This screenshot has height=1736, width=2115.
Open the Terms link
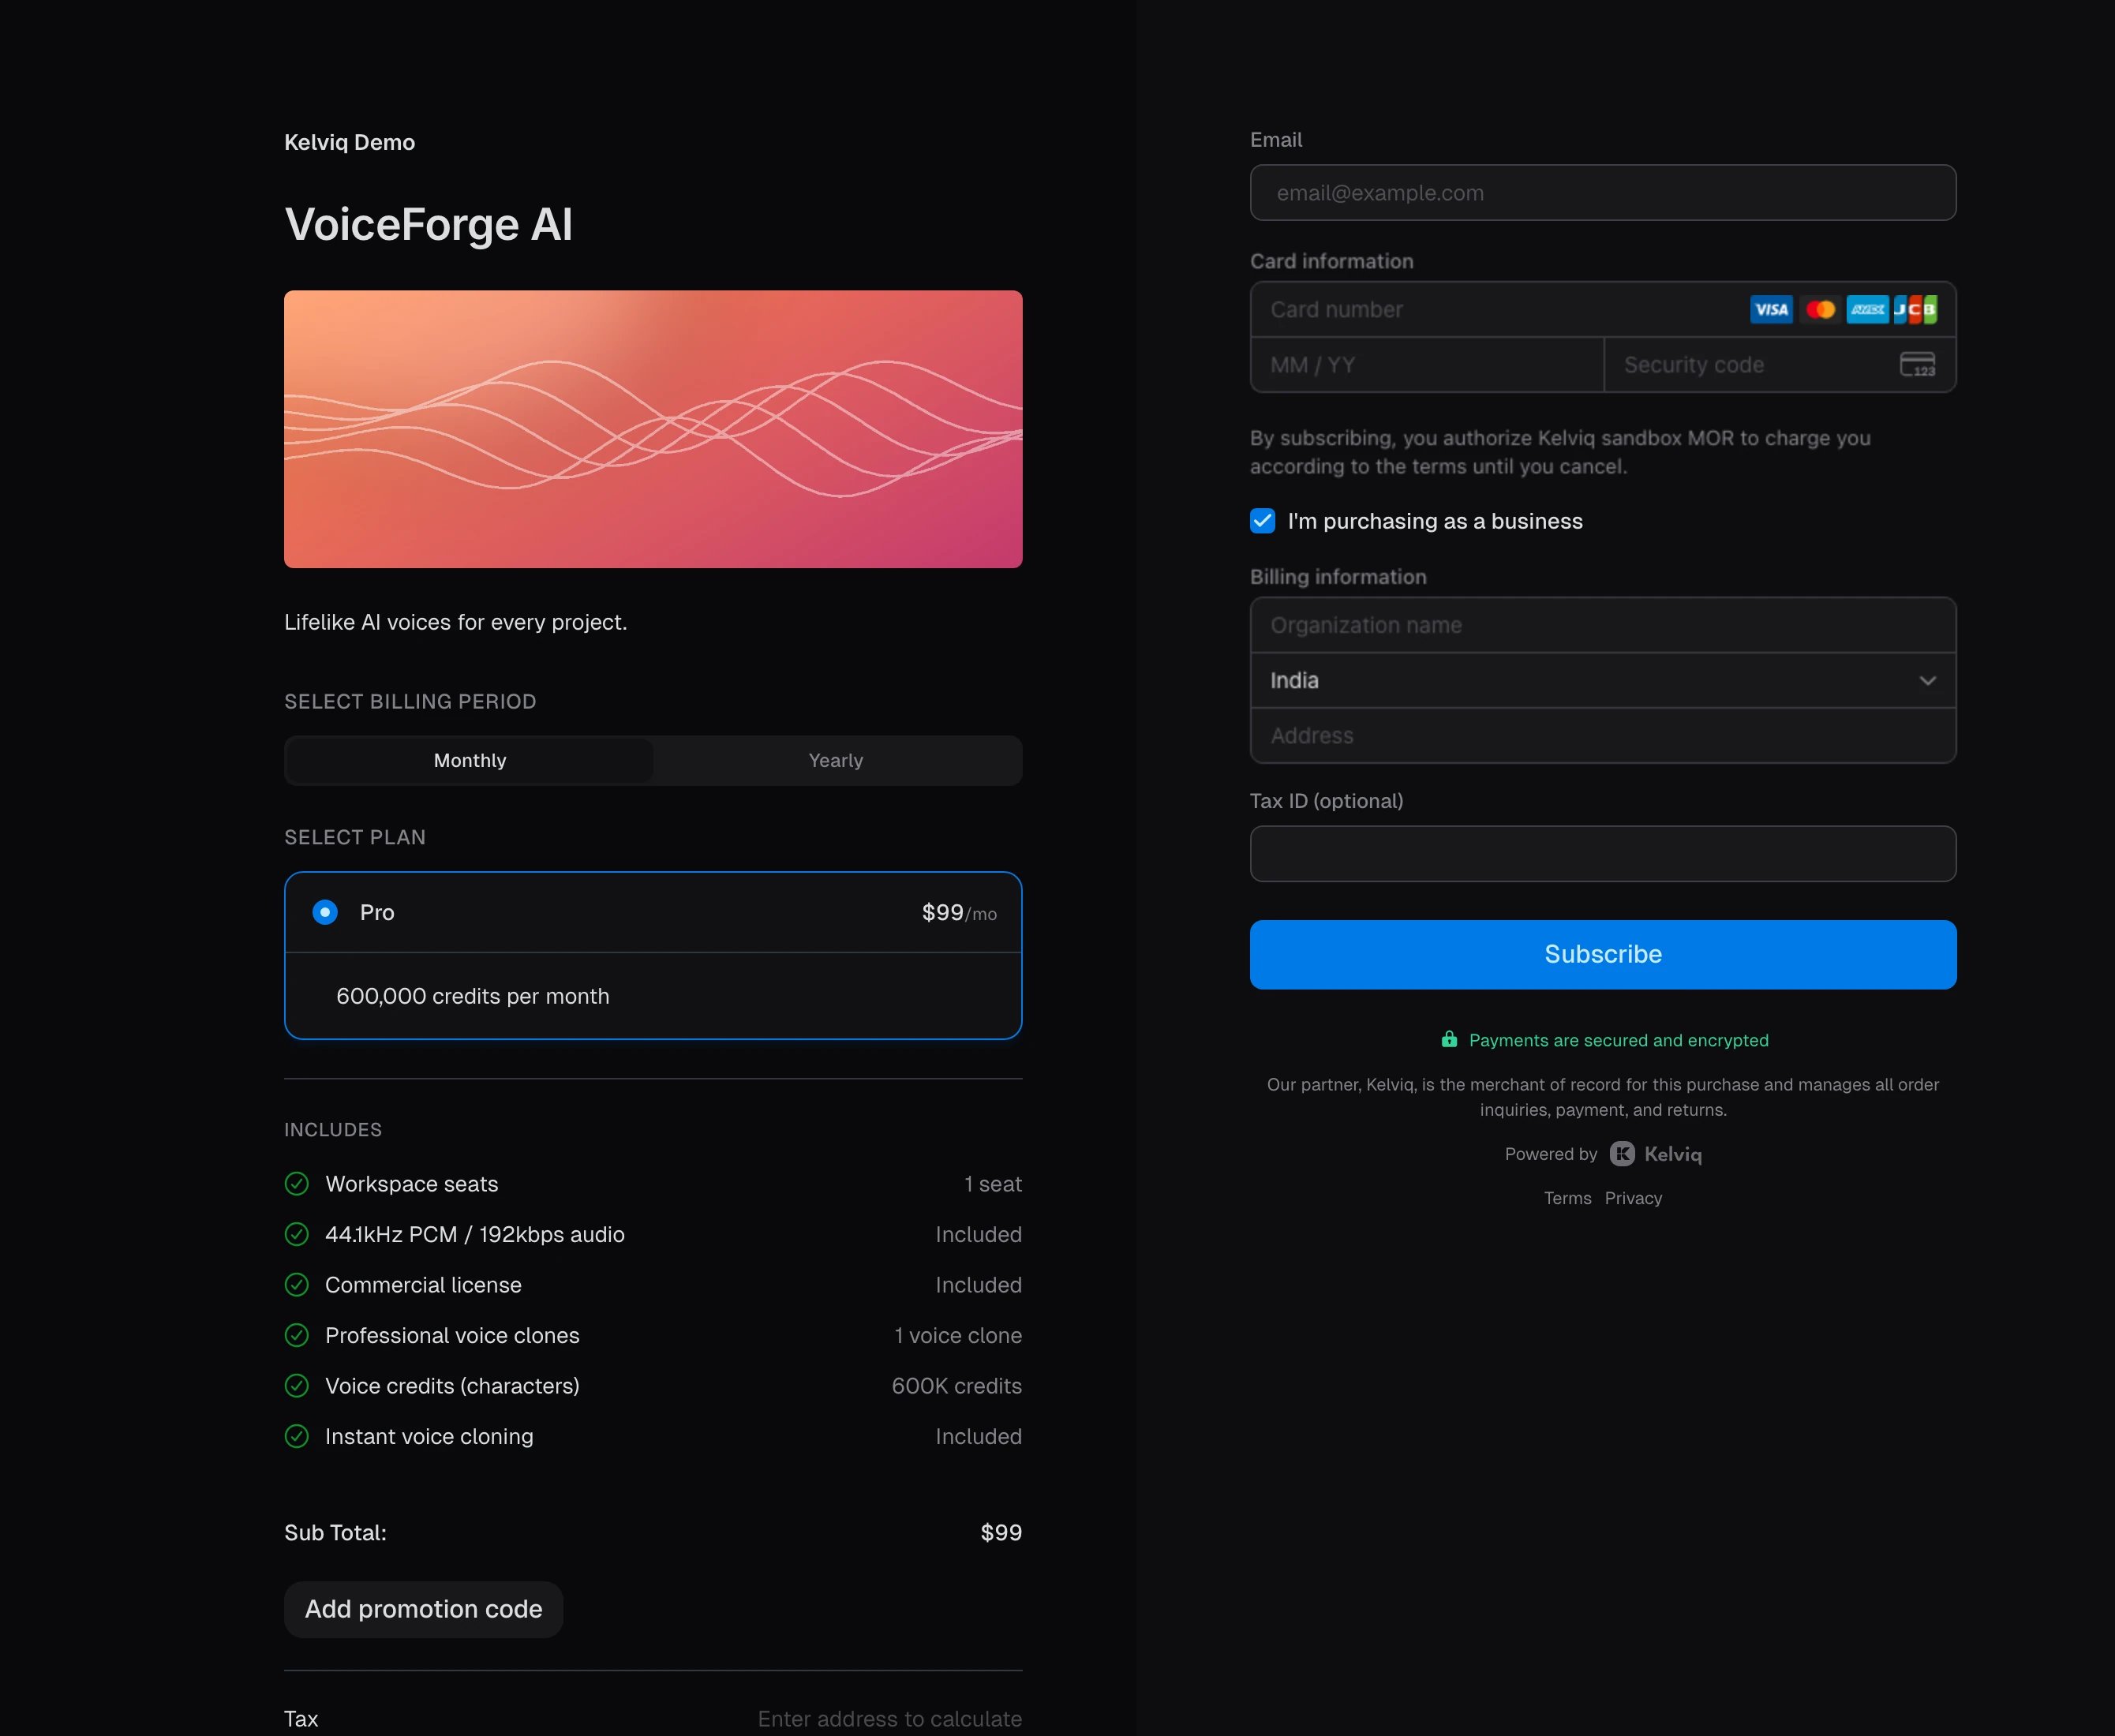(x=1567, y=1198)
